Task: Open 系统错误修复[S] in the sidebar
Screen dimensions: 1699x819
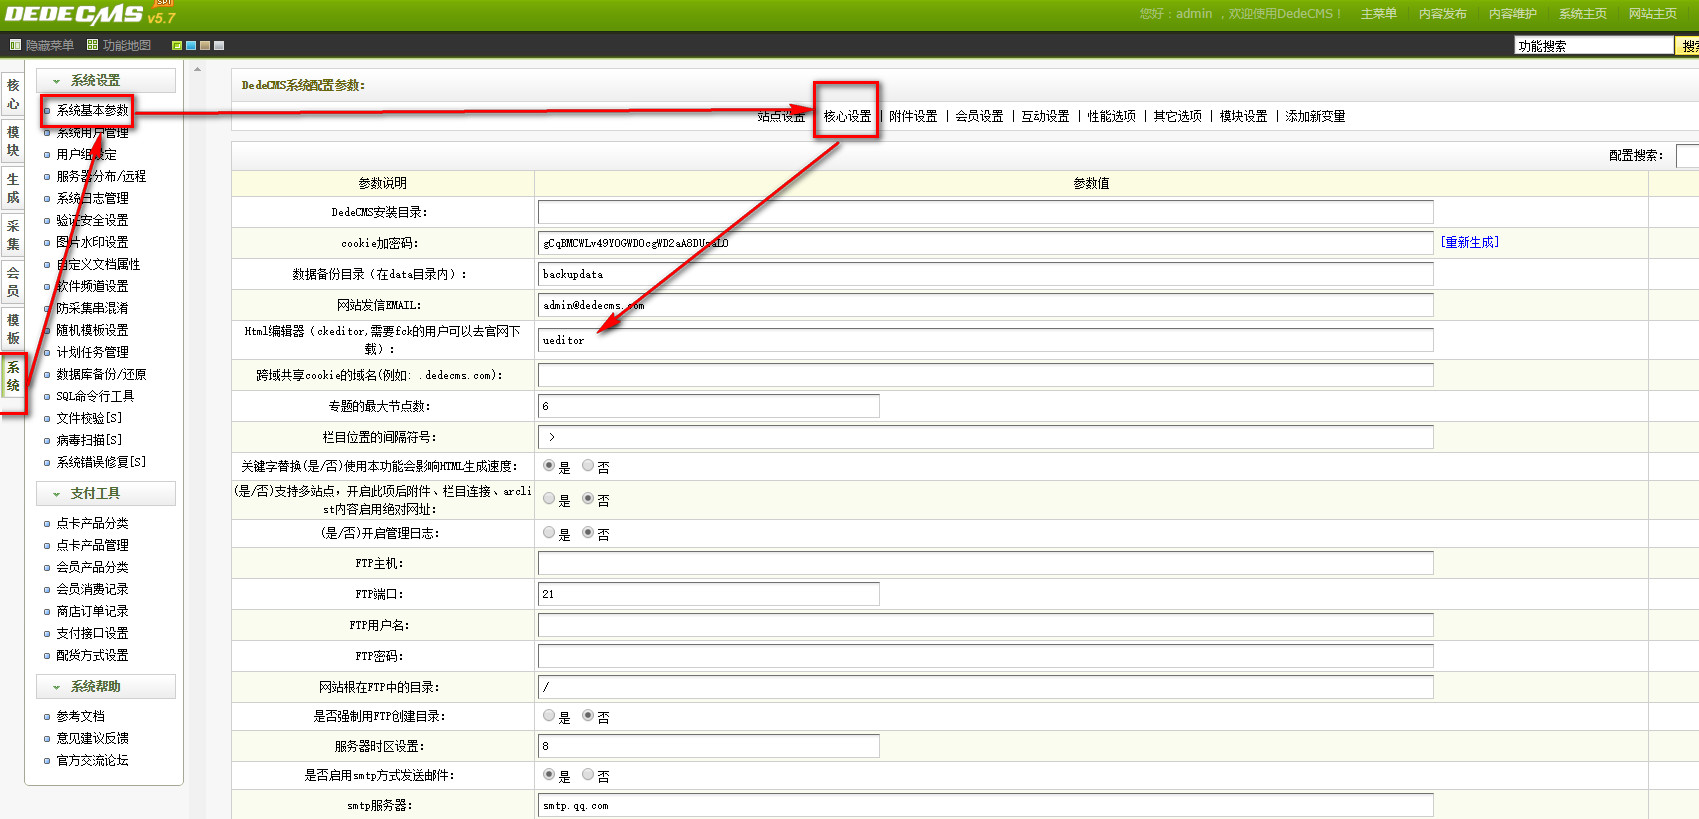Action: tap(101, 462)
